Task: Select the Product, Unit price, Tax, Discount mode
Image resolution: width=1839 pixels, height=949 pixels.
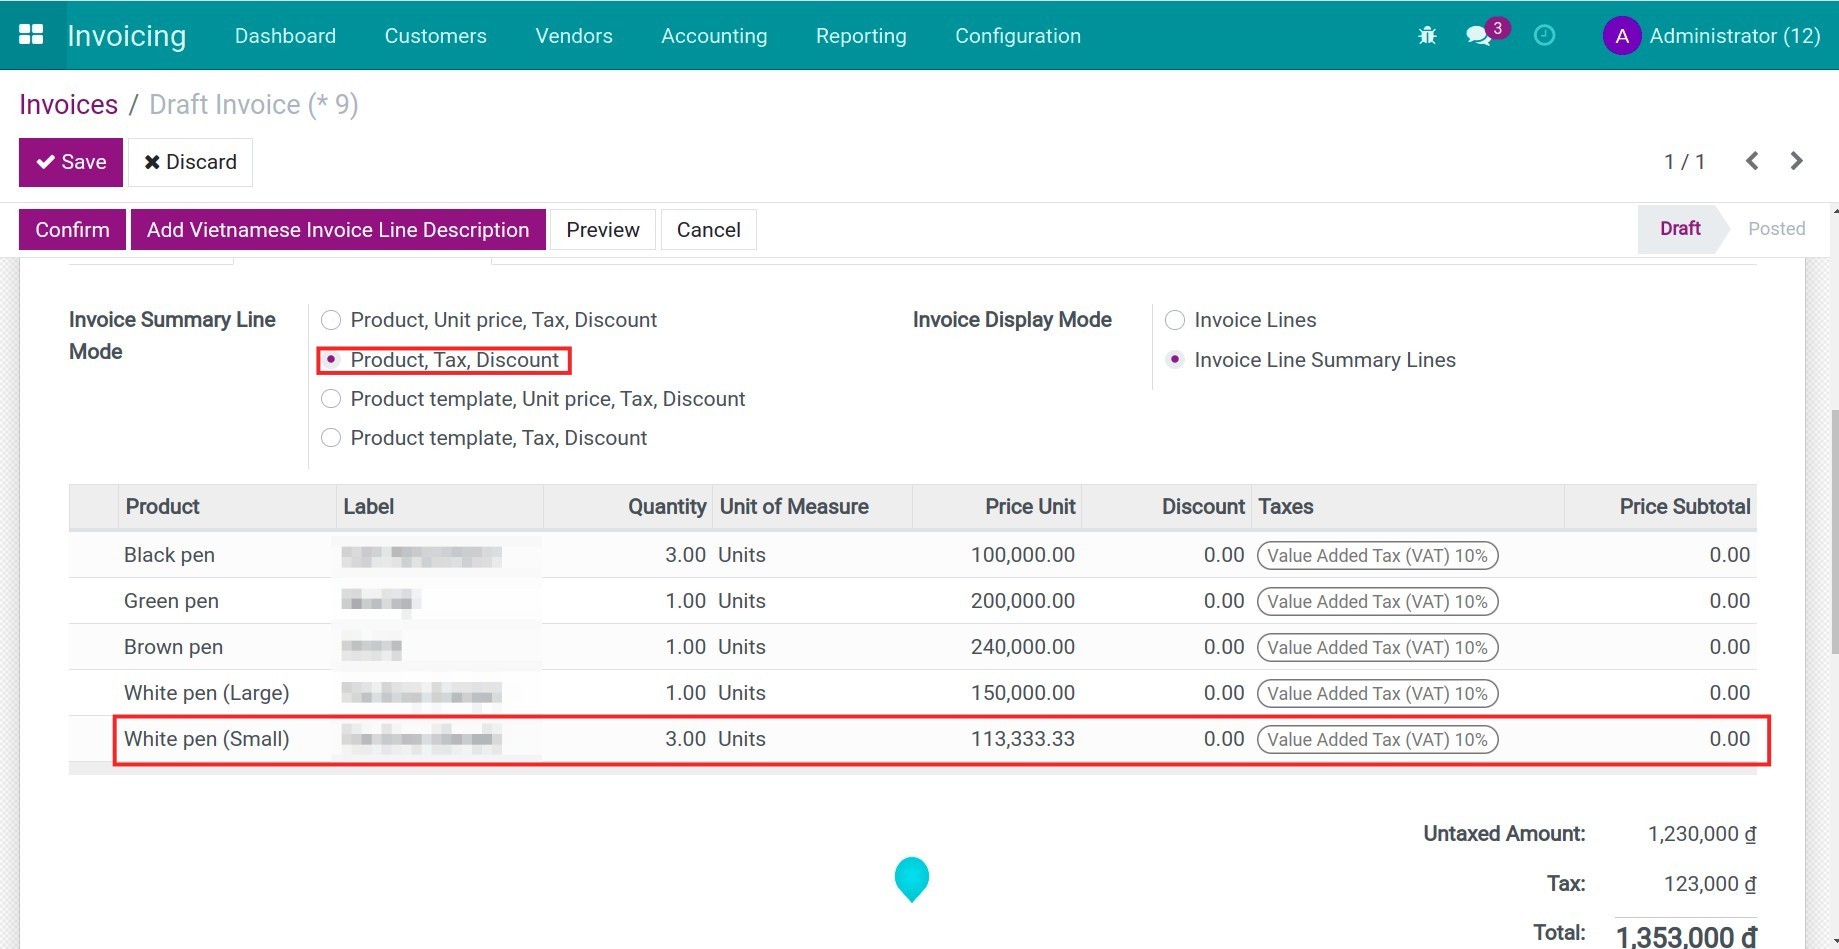Action: tap(331, 320)
